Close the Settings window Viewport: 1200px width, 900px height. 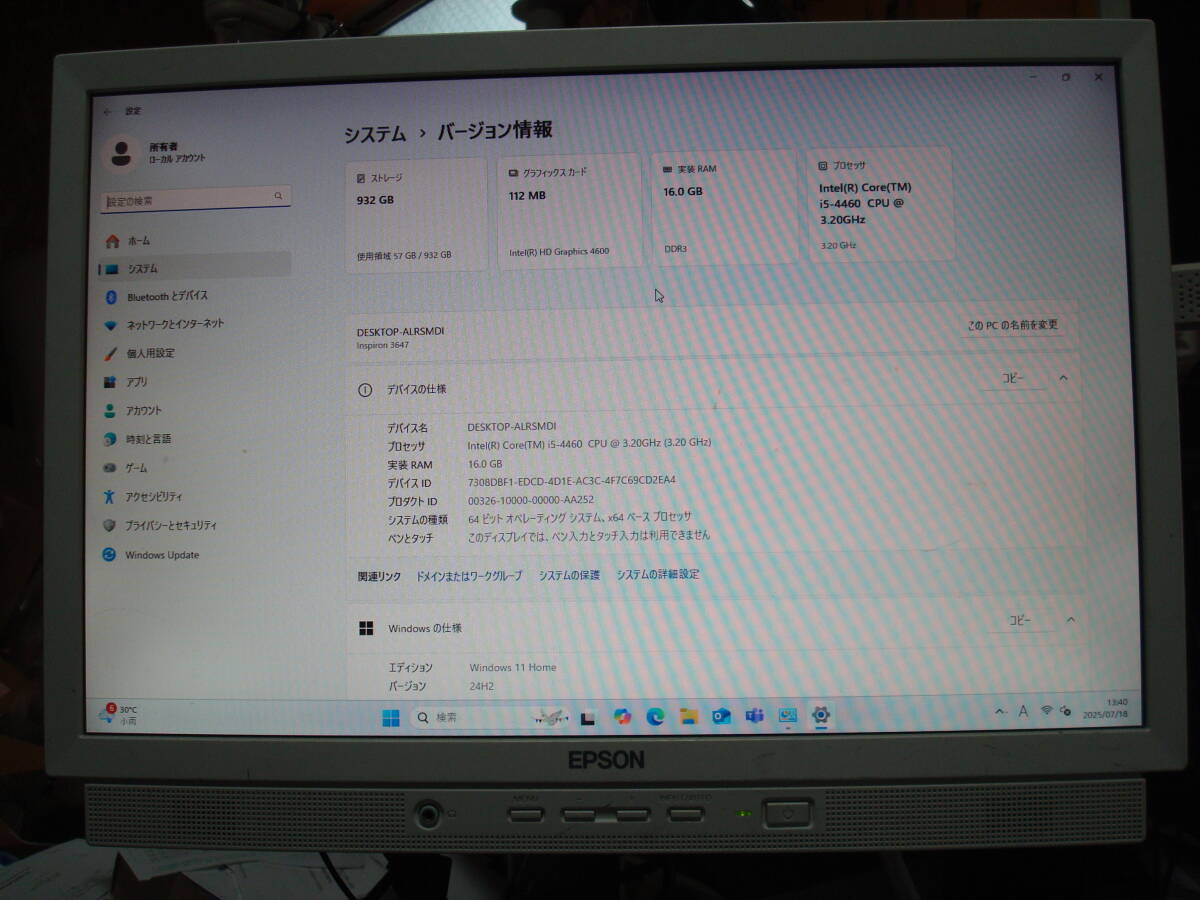(1098, 76)
